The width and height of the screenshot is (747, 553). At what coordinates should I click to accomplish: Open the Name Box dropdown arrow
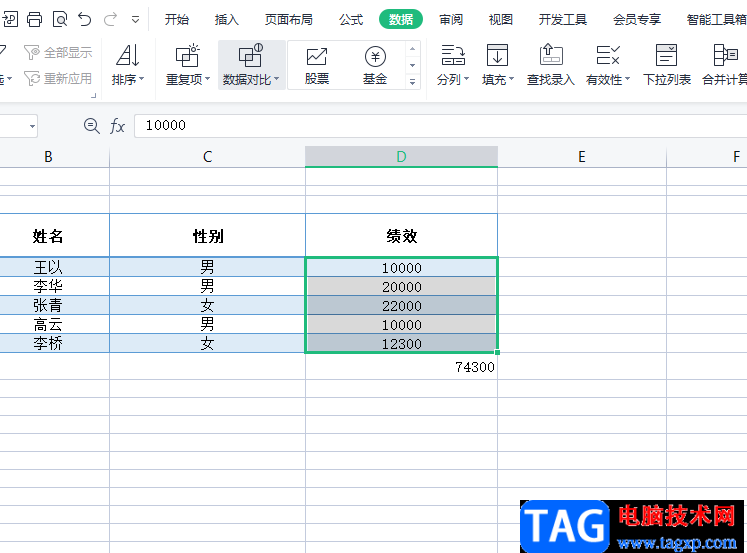tap(32, 126)
